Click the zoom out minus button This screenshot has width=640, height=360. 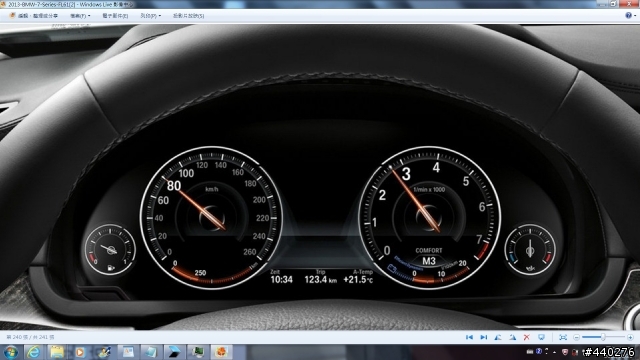point(576,337)
